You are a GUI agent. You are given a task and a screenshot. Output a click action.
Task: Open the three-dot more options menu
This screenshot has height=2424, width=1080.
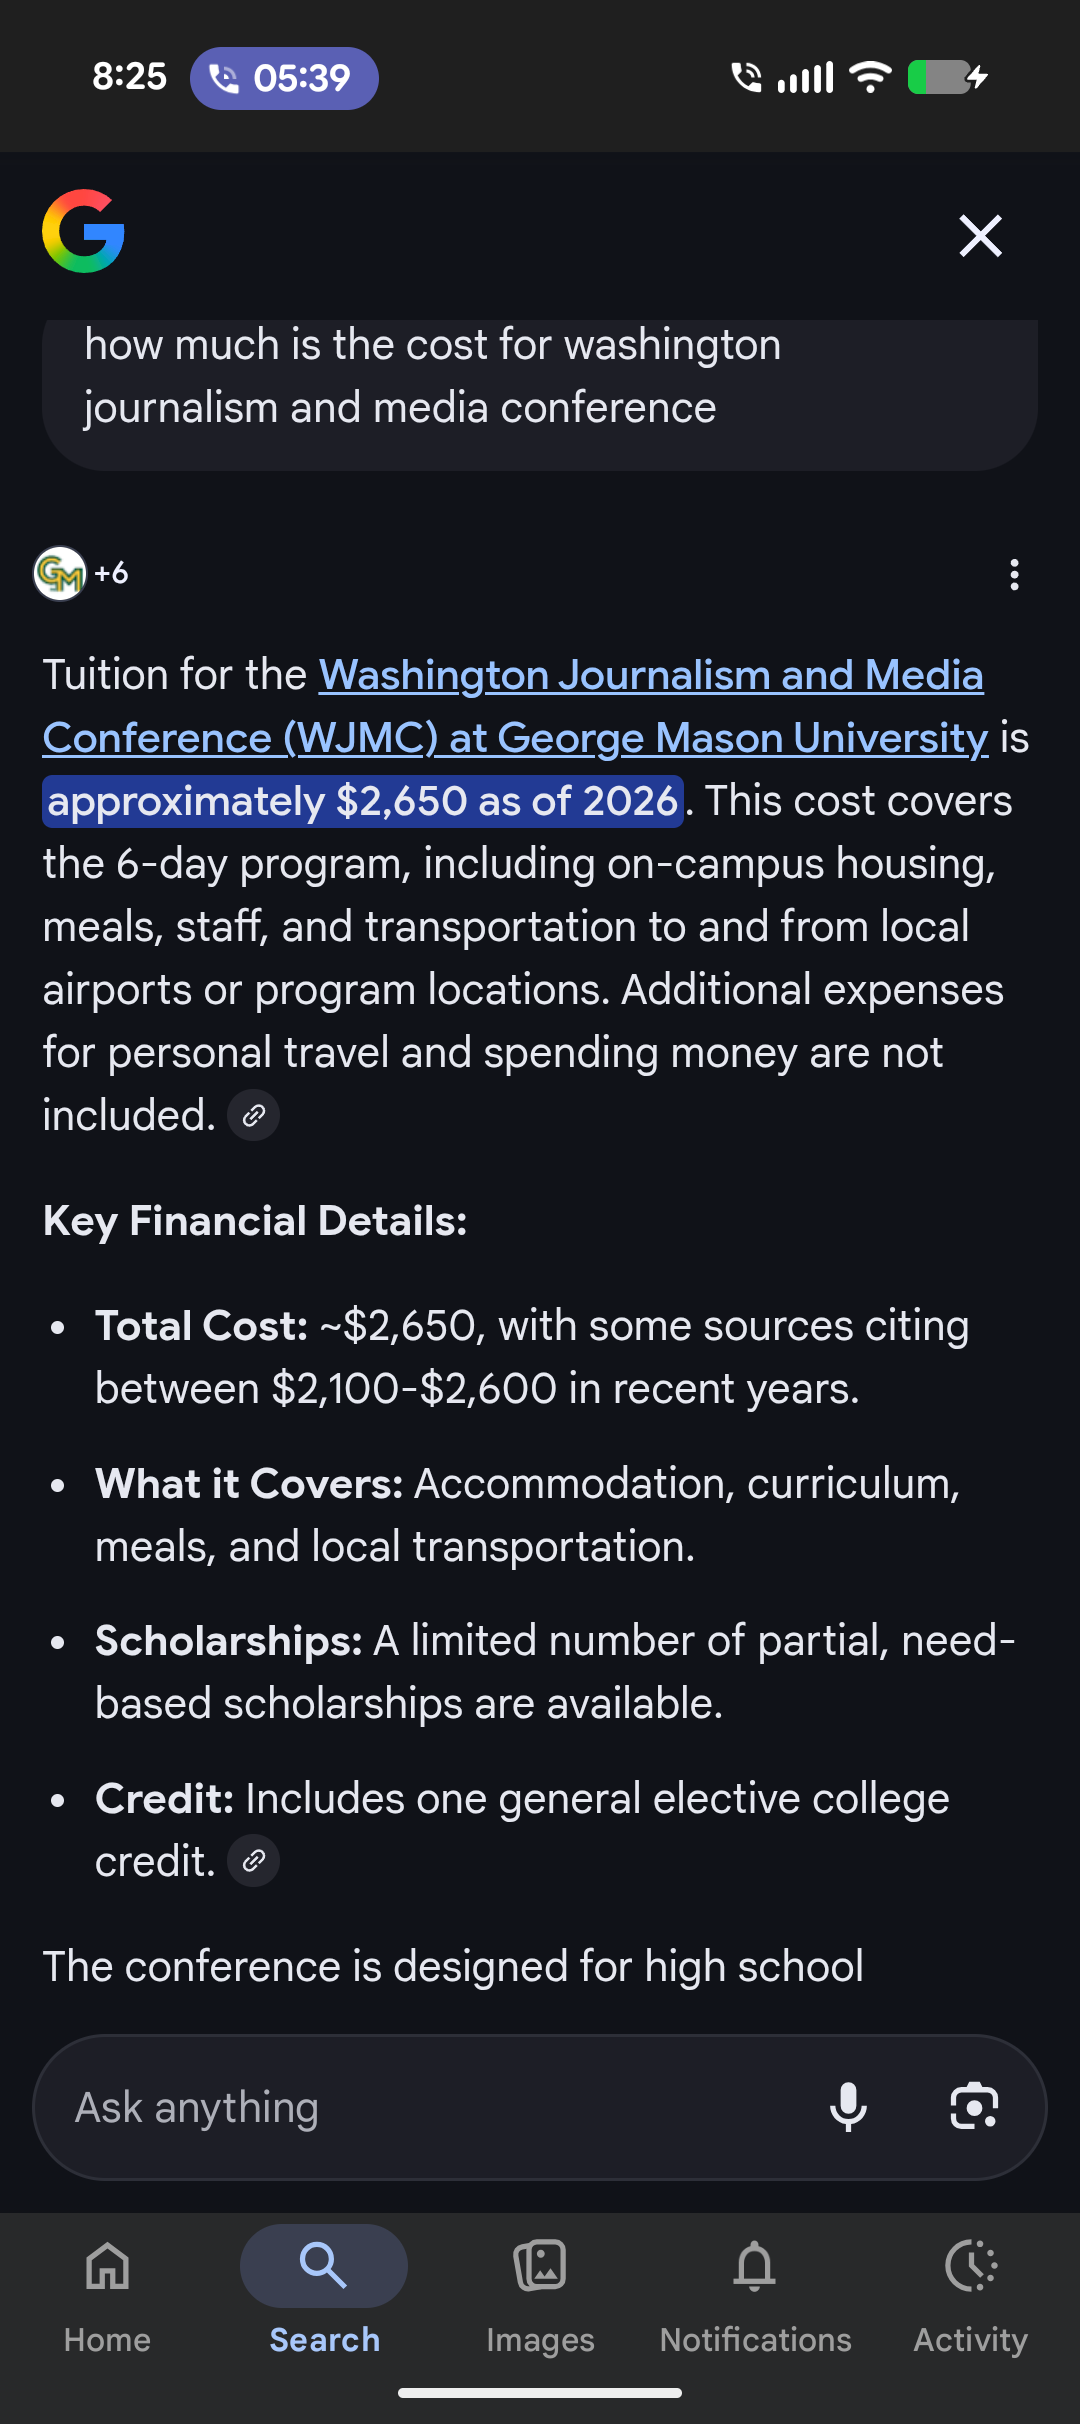tap(1014, 574)
